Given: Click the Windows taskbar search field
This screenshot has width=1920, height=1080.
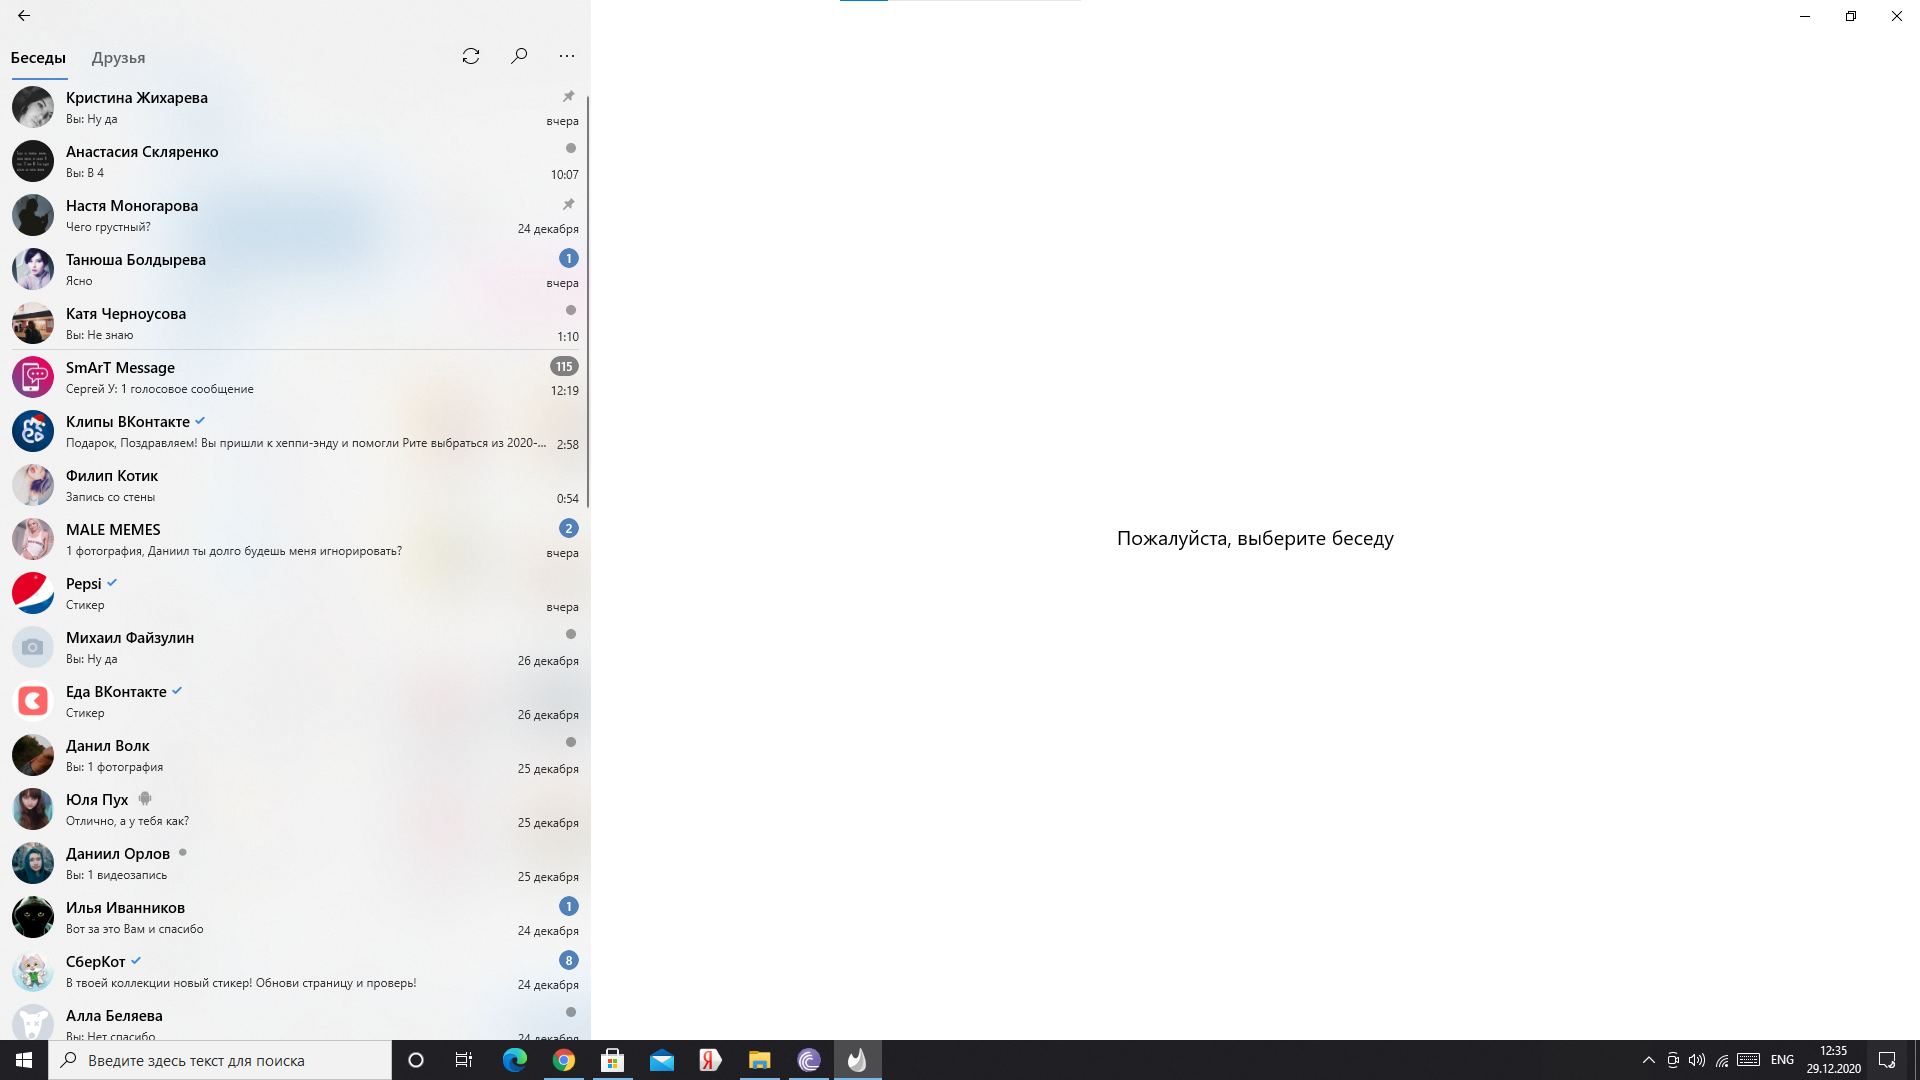Looking at the screenshot, I should pyautogui.click(x=220, y=1060).
